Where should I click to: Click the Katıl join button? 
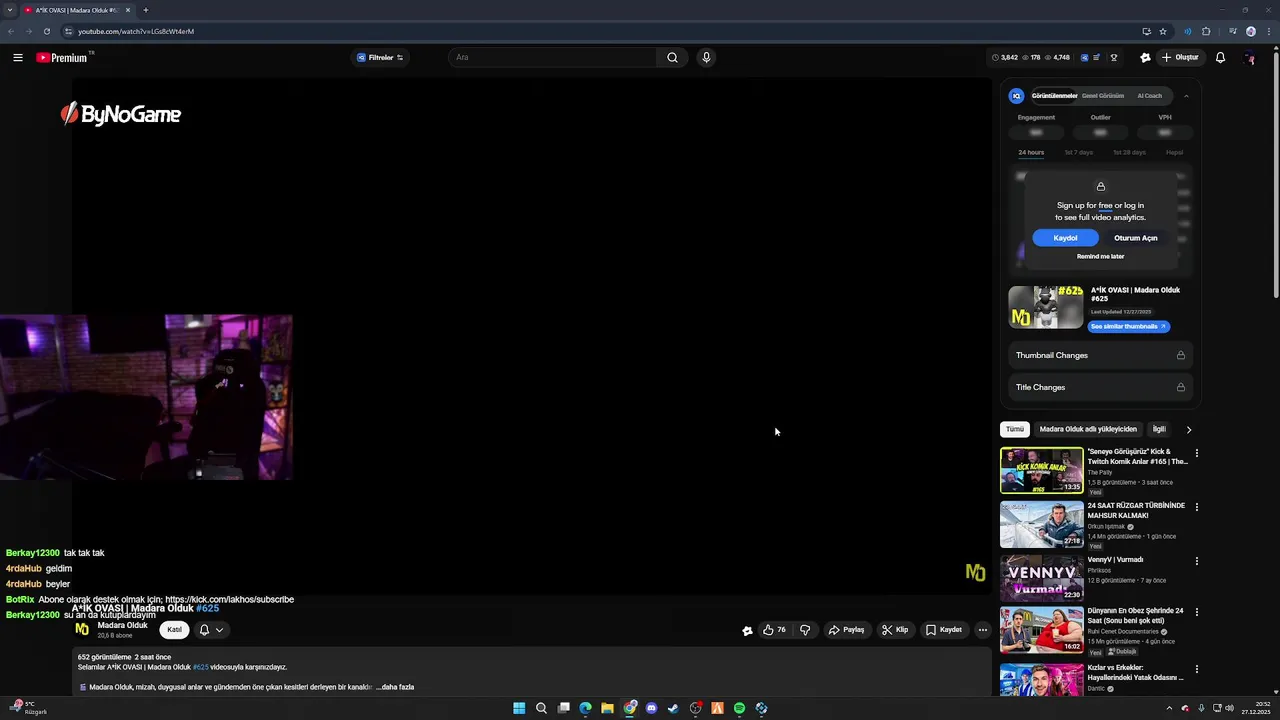pyautogui.click(x=174, y=630)
